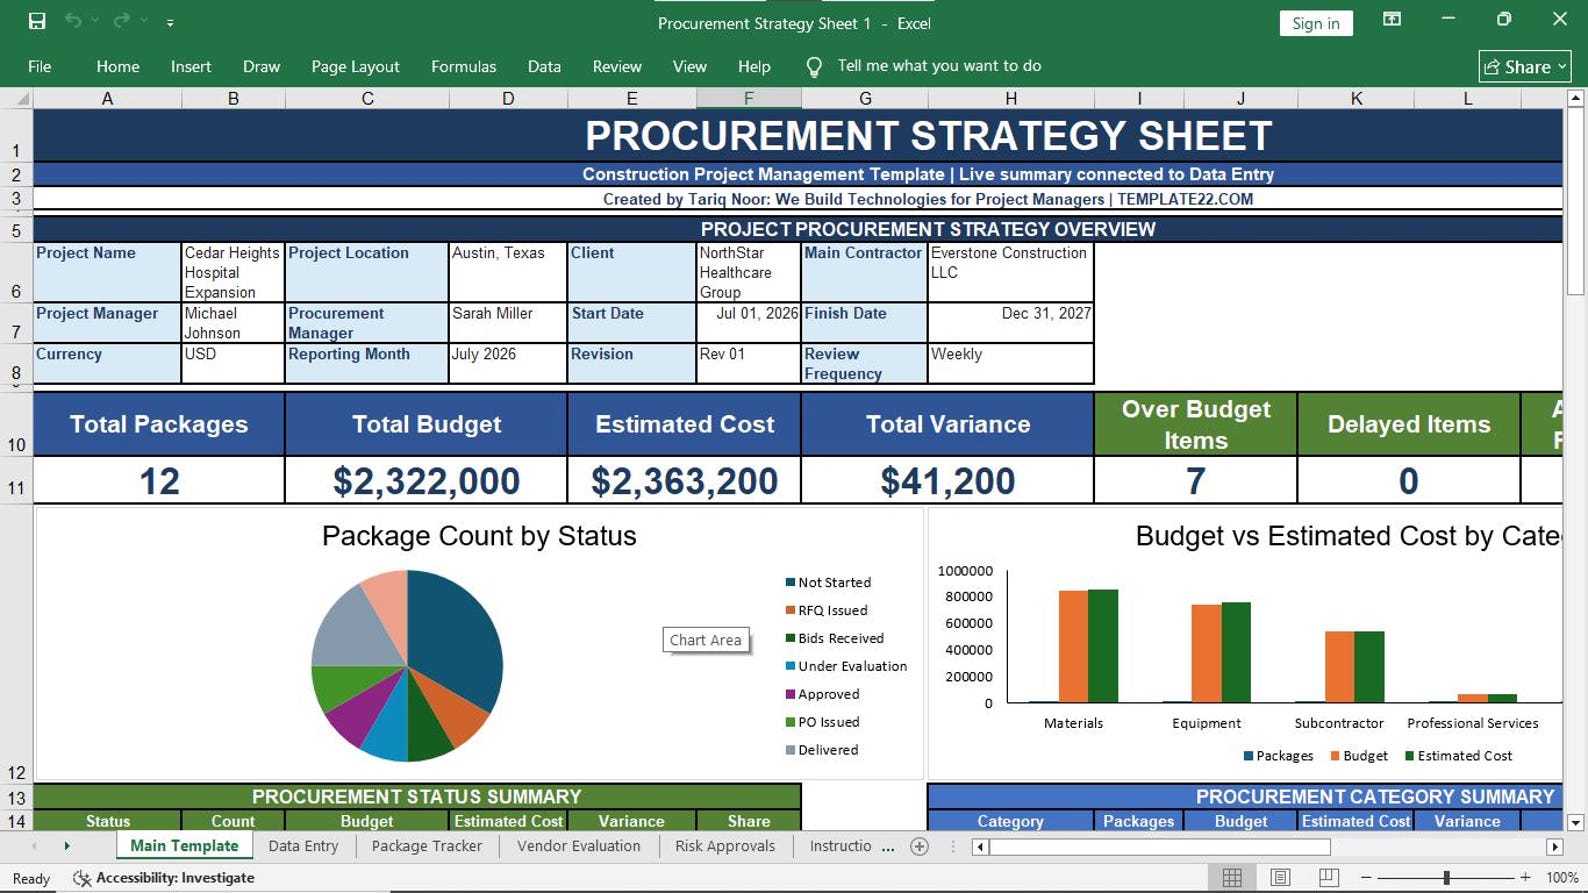Click the Tell me what you want to do box
The width and height of the screenshot is (1588, 893).
939,66
